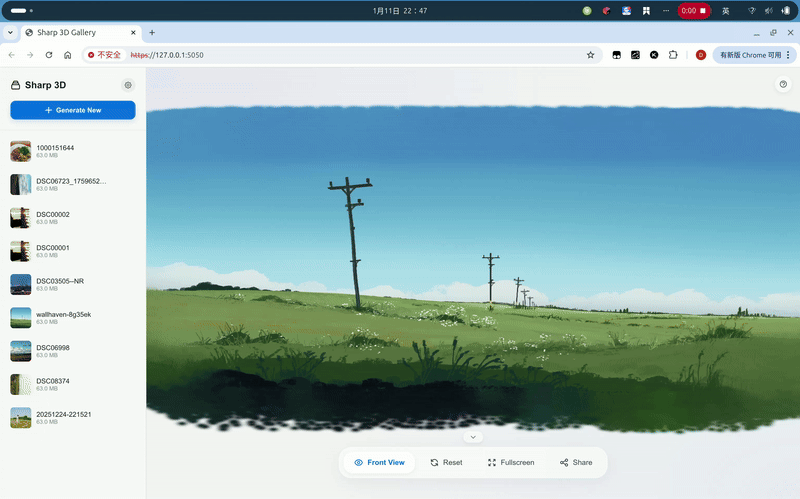
Task: Open the Extensions puzzle piece menu
Action: (673, 55)
